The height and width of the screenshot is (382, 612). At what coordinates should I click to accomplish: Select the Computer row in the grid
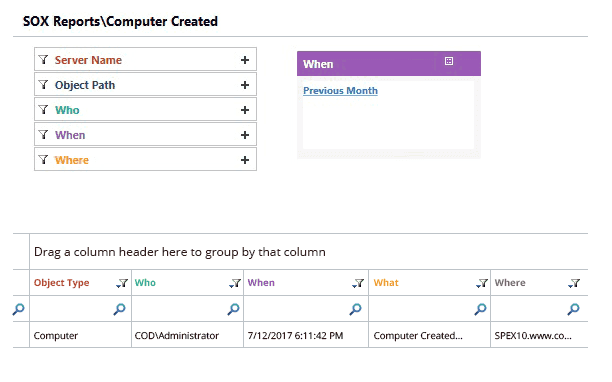301,335
